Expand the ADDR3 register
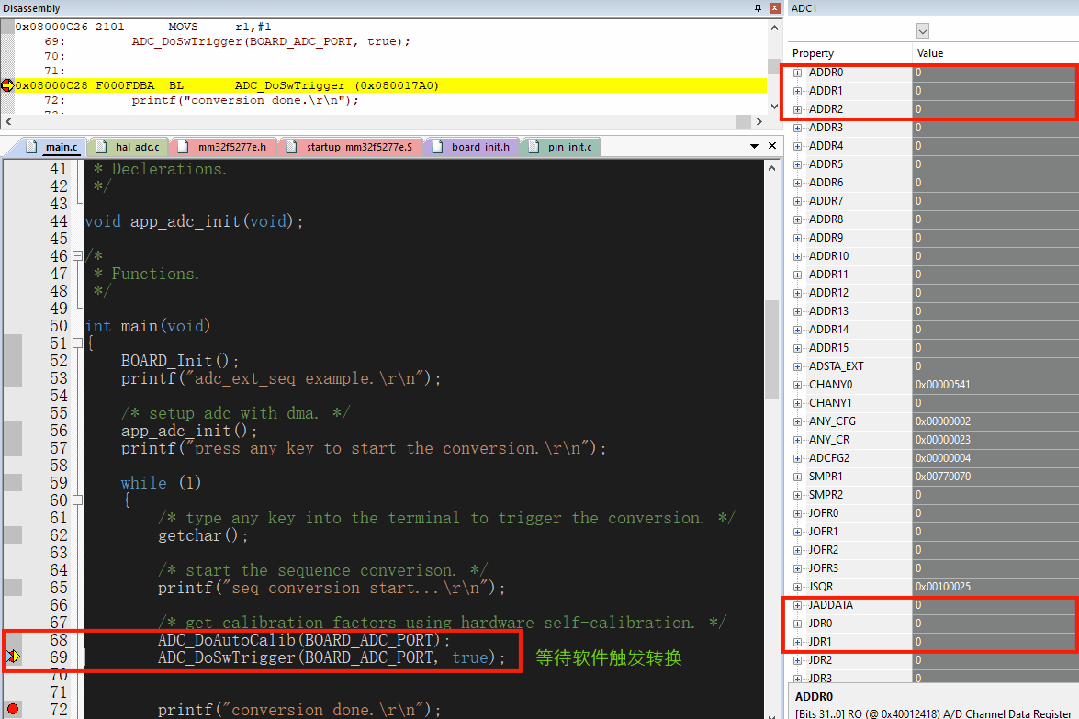This screenshot has width=1079, height=719. (x=798, y=127)
